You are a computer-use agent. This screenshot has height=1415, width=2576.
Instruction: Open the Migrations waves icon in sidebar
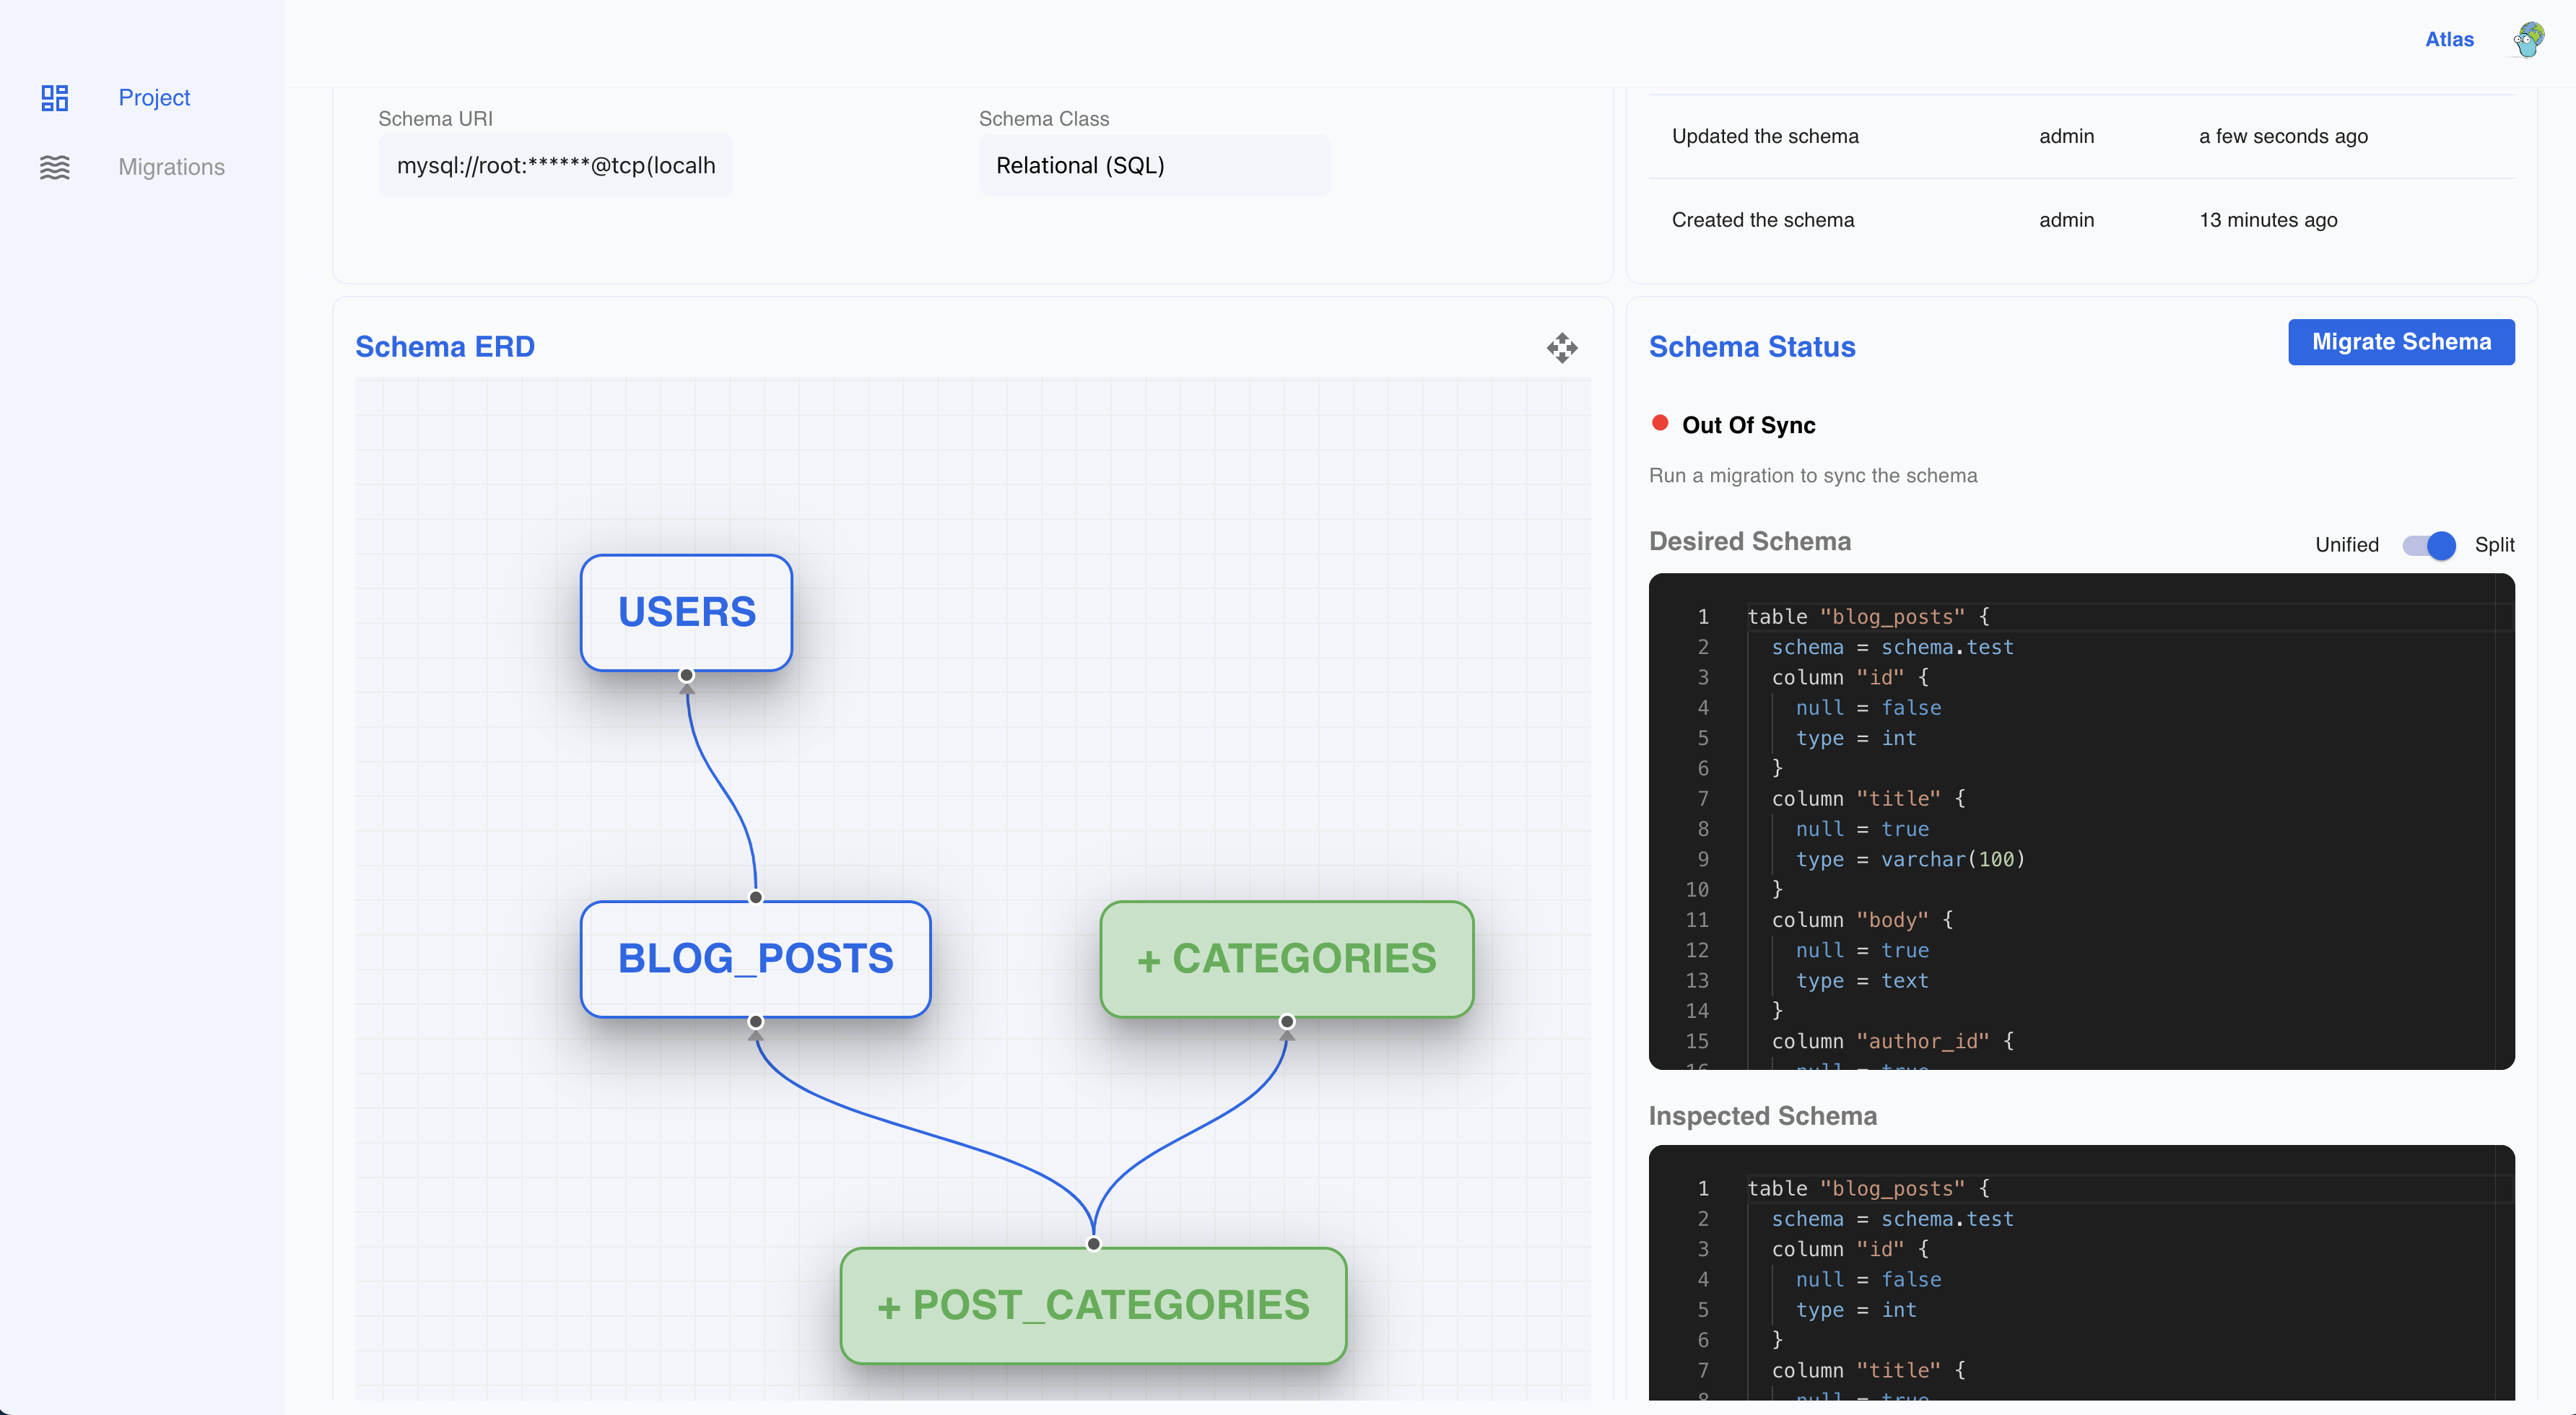click(x=55, y=167)
